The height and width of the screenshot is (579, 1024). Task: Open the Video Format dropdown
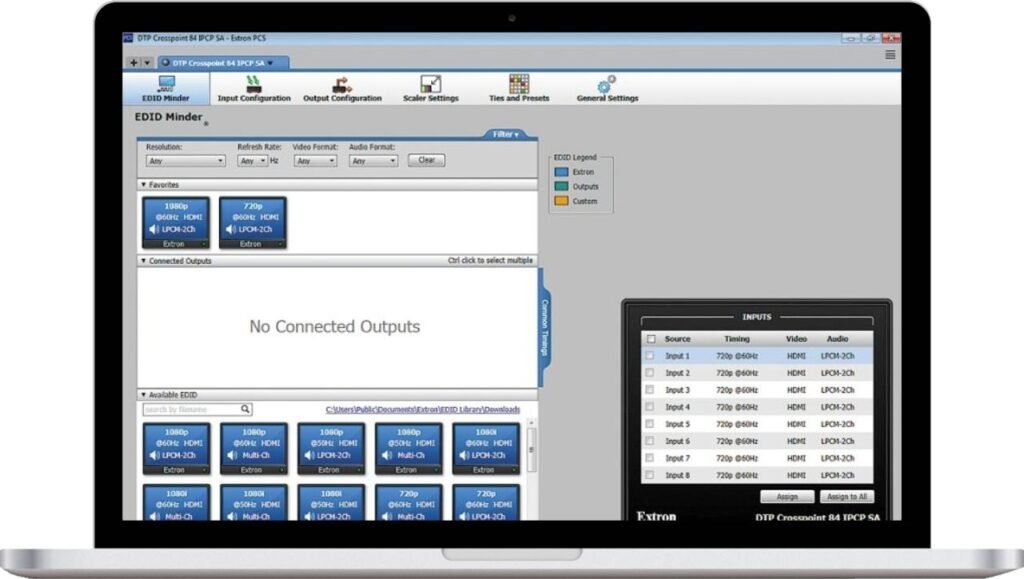pos(315,161)
